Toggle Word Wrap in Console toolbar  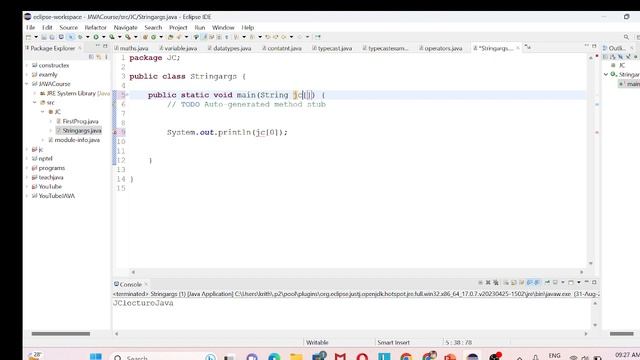coord(522,282)
